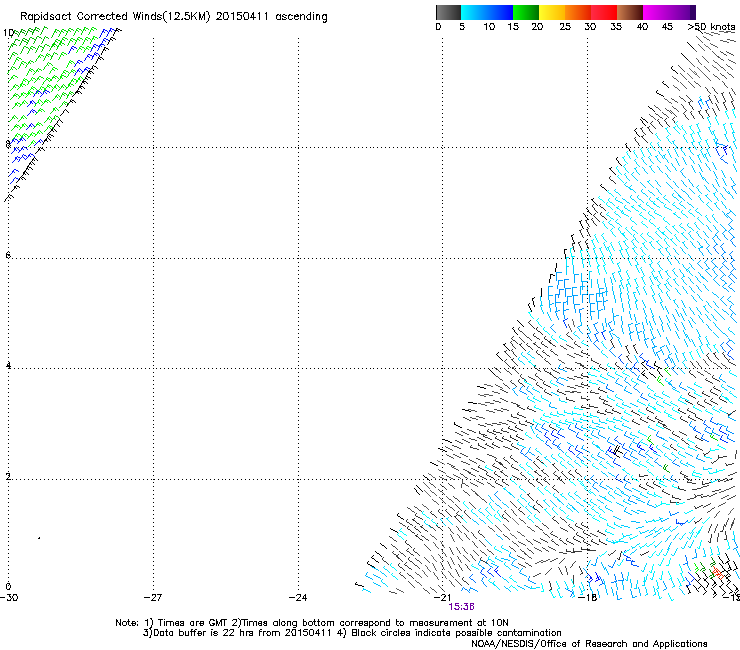This screenshot has width=740, height=650.
Task: Click the '-18' longitude axis label
Action: click(x=588, y=597)
